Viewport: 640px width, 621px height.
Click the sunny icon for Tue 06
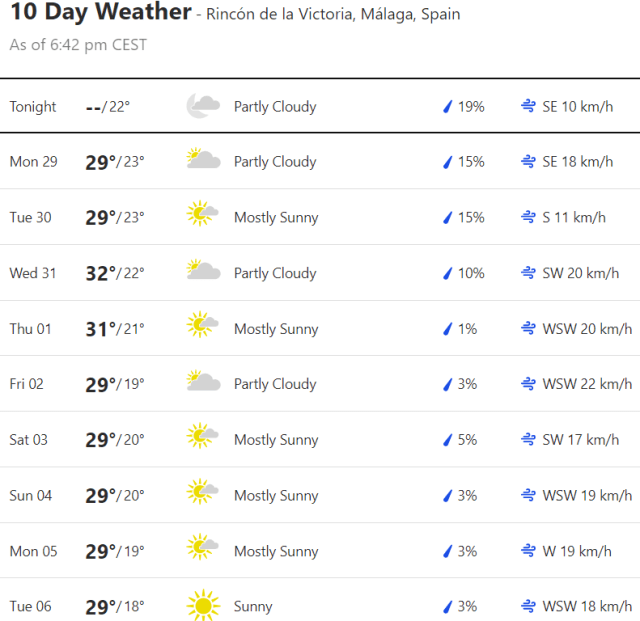(203, 606)
